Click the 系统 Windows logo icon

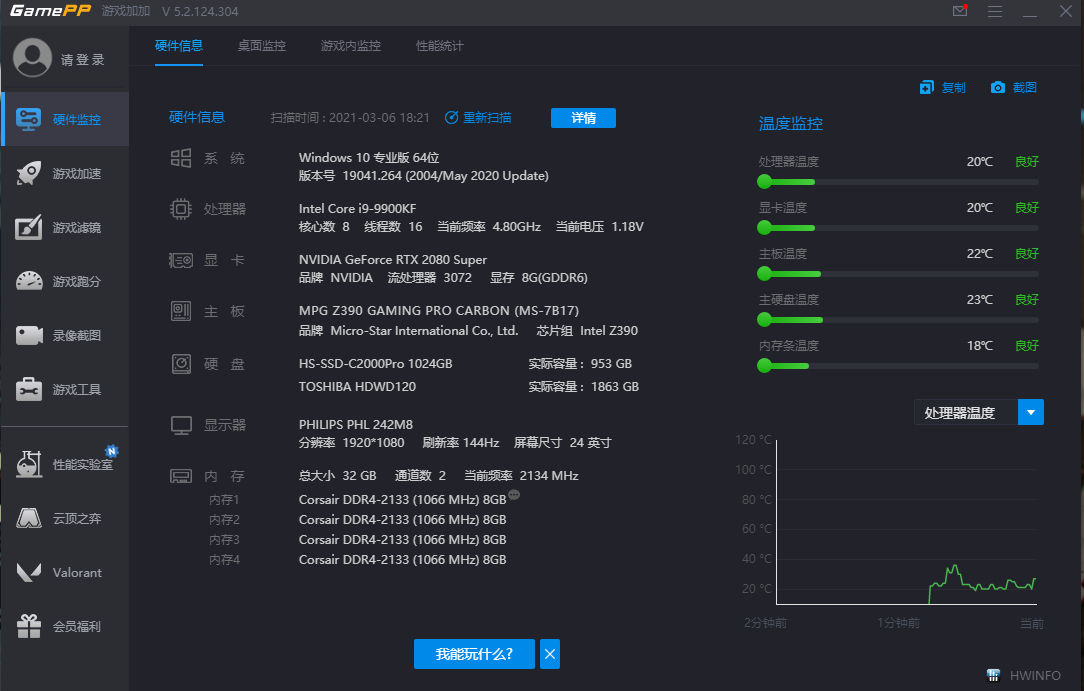click(x=181, y=158)
